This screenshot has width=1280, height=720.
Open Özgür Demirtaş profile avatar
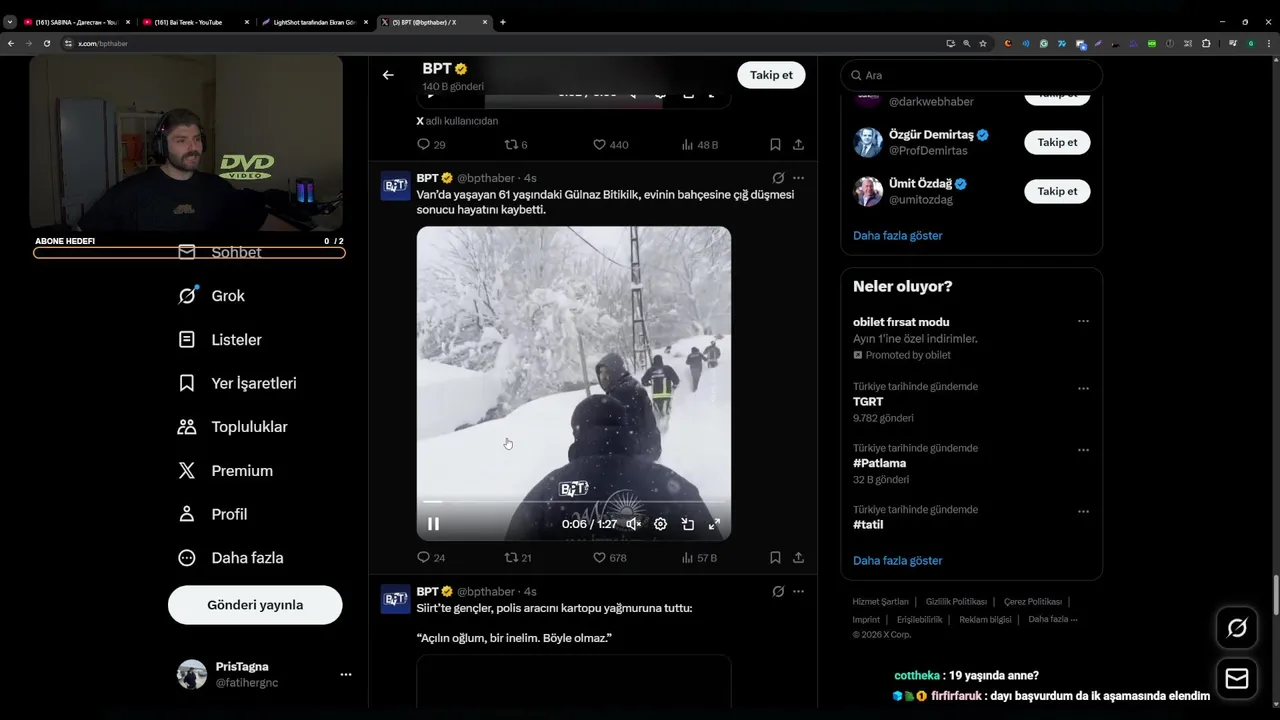coord(868,143)
